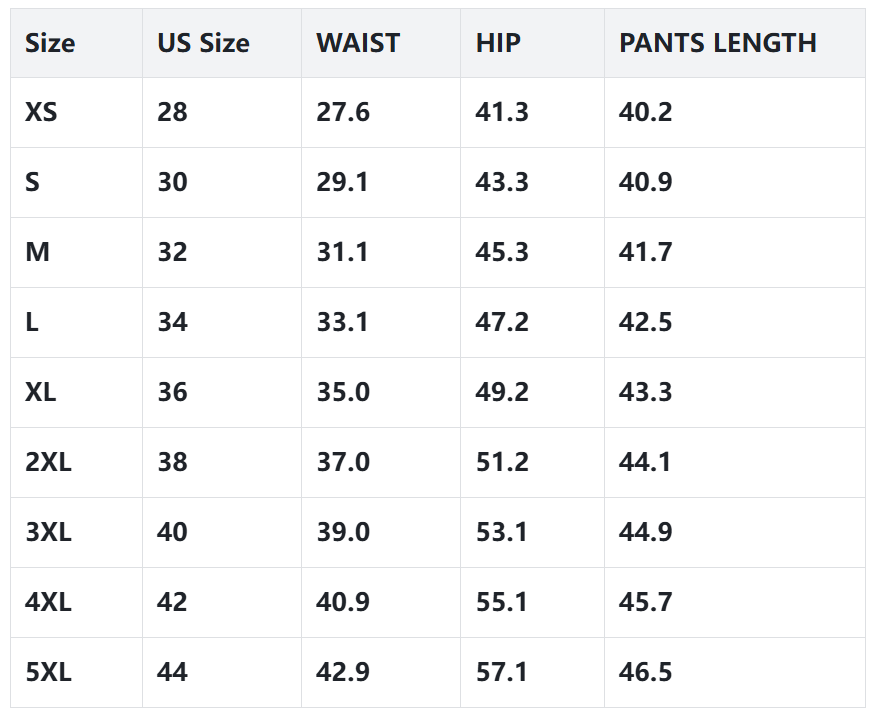Click the PANTS LENGTH column header
The height and width of the screenshot is (715, 877).
point(718,43)
